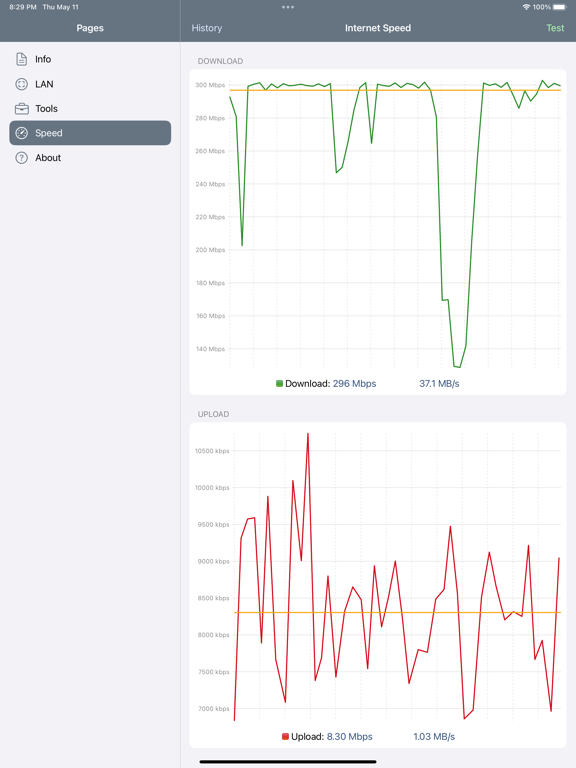Click the LAN scan icon
This screenshot has width=576, height=768.
pos(22,84)
